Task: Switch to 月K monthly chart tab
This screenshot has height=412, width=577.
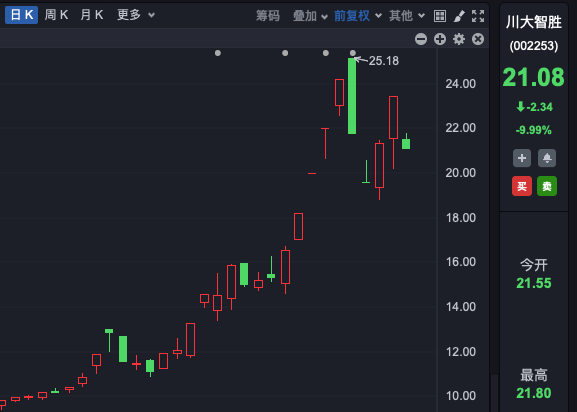Action: [x=92, y=15]
